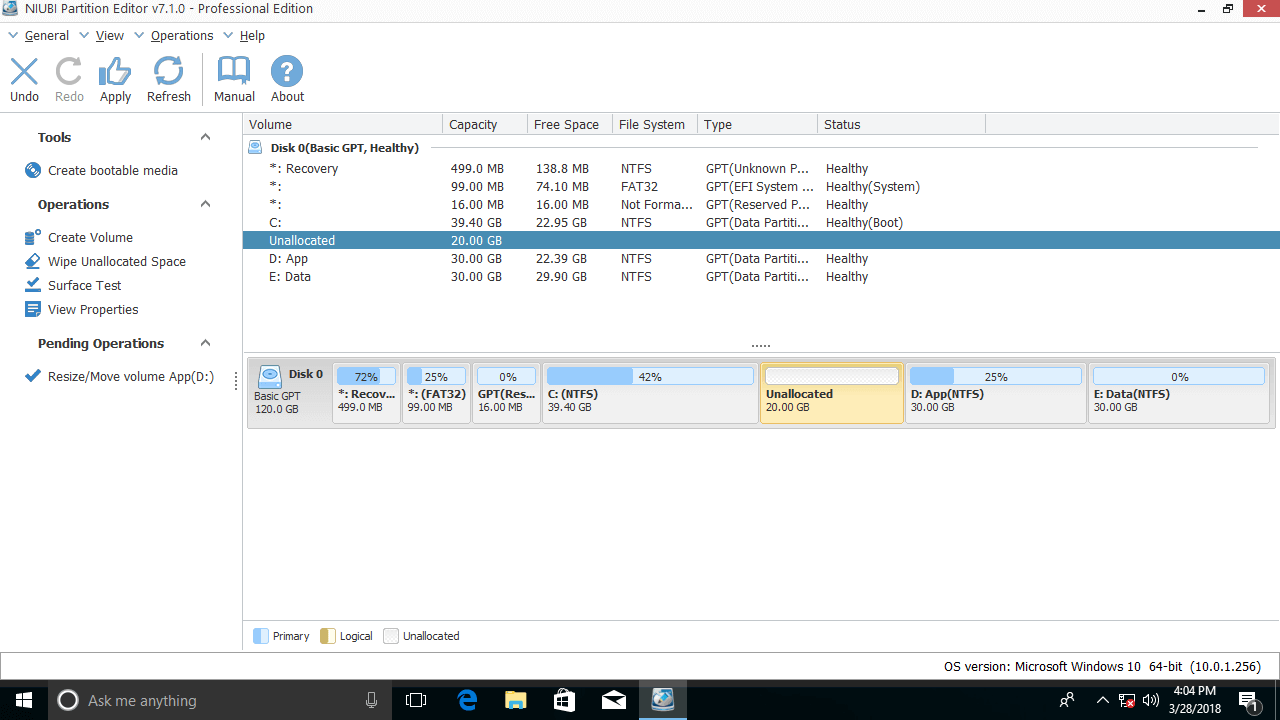Select Resize/Move volume App(D:) pending operation

131,377
